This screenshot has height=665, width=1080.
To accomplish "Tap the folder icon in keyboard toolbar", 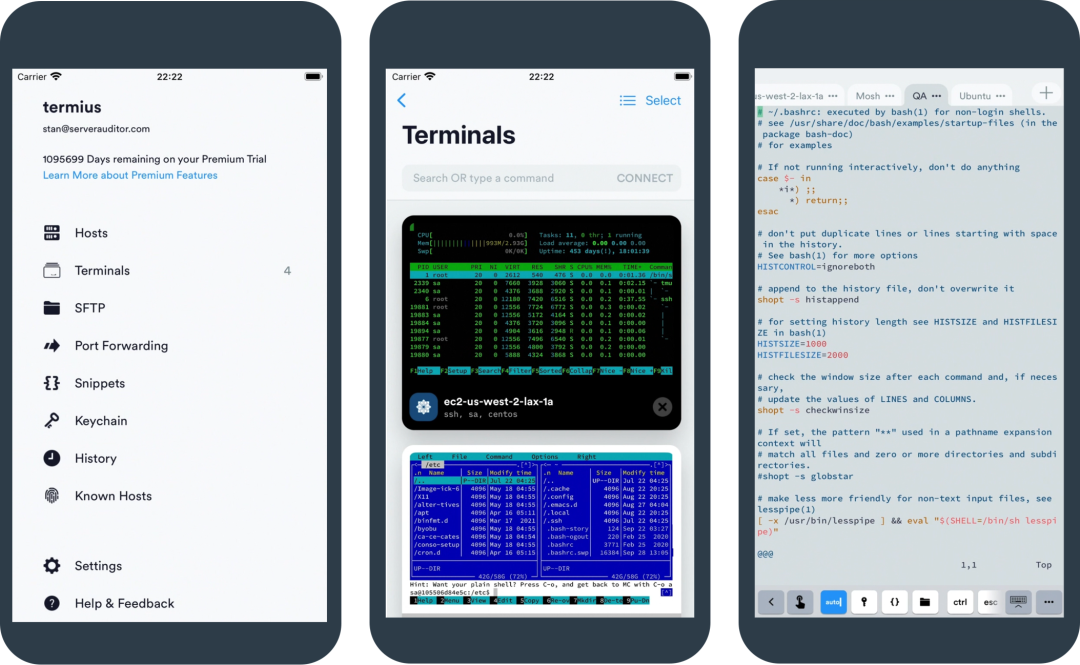I will point(927,602).
